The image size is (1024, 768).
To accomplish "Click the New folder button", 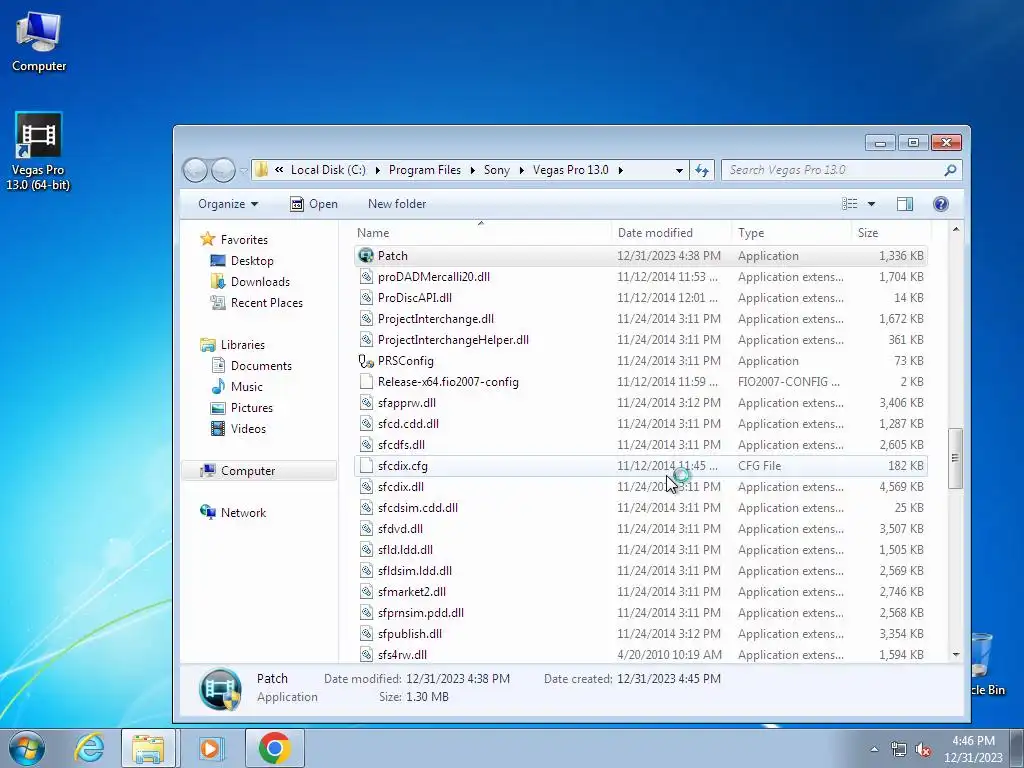I will click(x=397, y=204).
